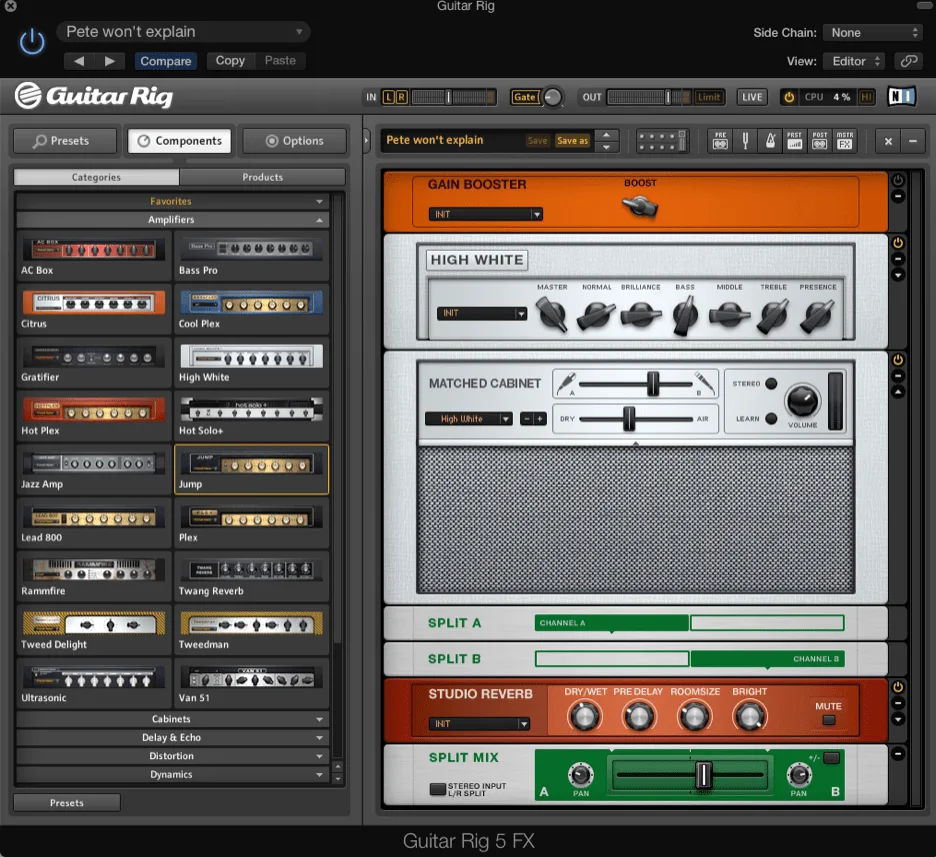The image size is (936, 857).
Task: Show the MSTR FX master effects
Action: (845, 141)
